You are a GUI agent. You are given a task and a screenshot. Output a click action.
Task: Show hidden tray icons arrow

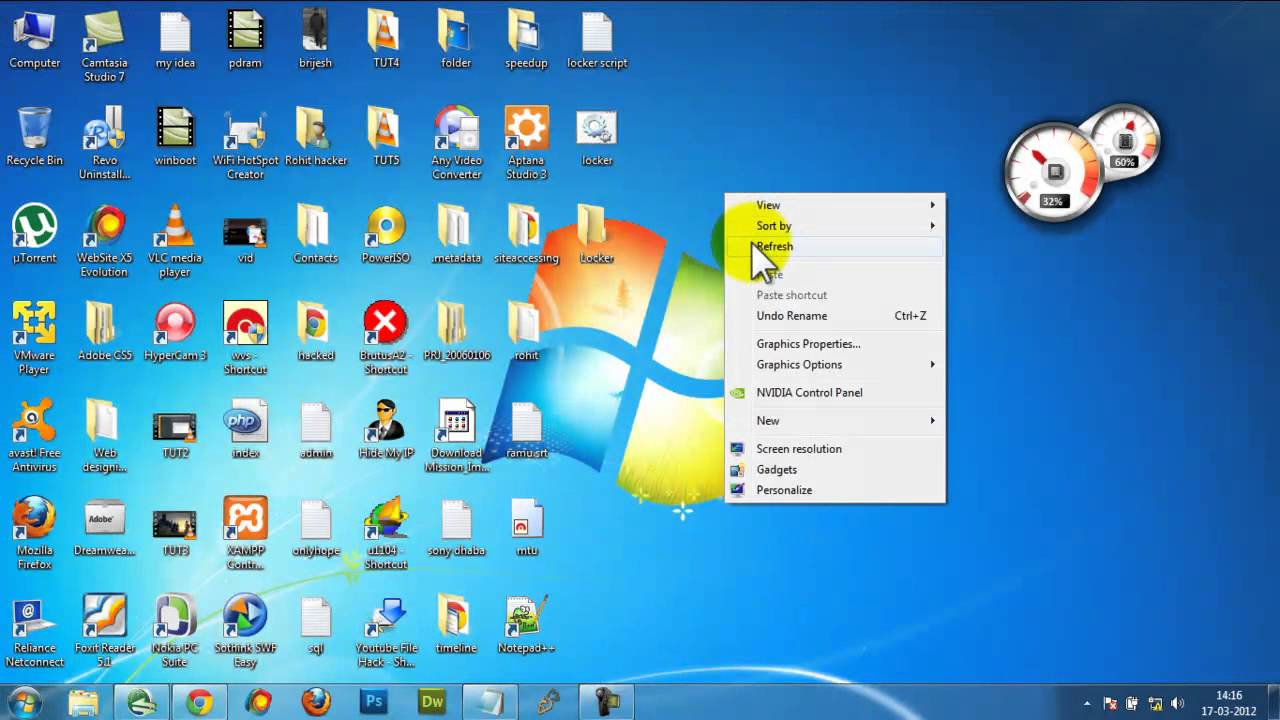tap(1087, 703)
